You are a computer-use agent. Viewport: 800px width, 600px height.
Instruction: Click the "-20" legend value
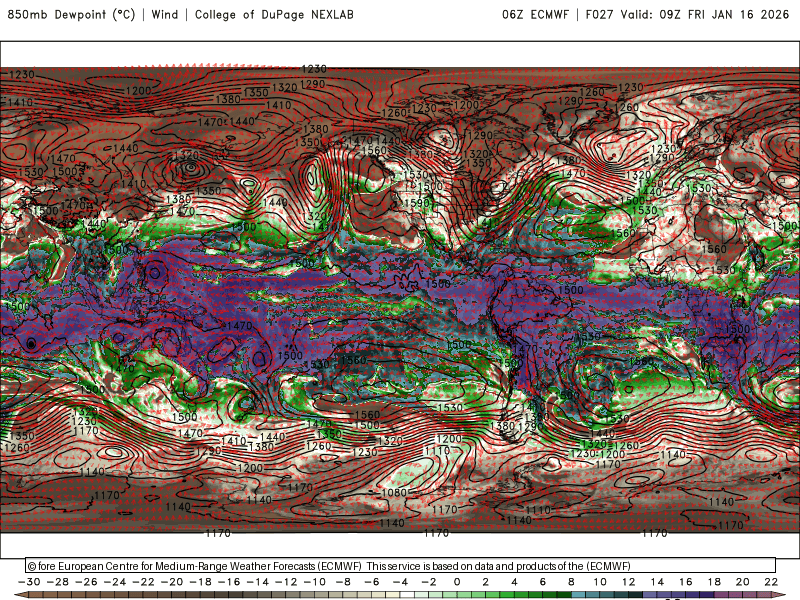coord(172,582)
